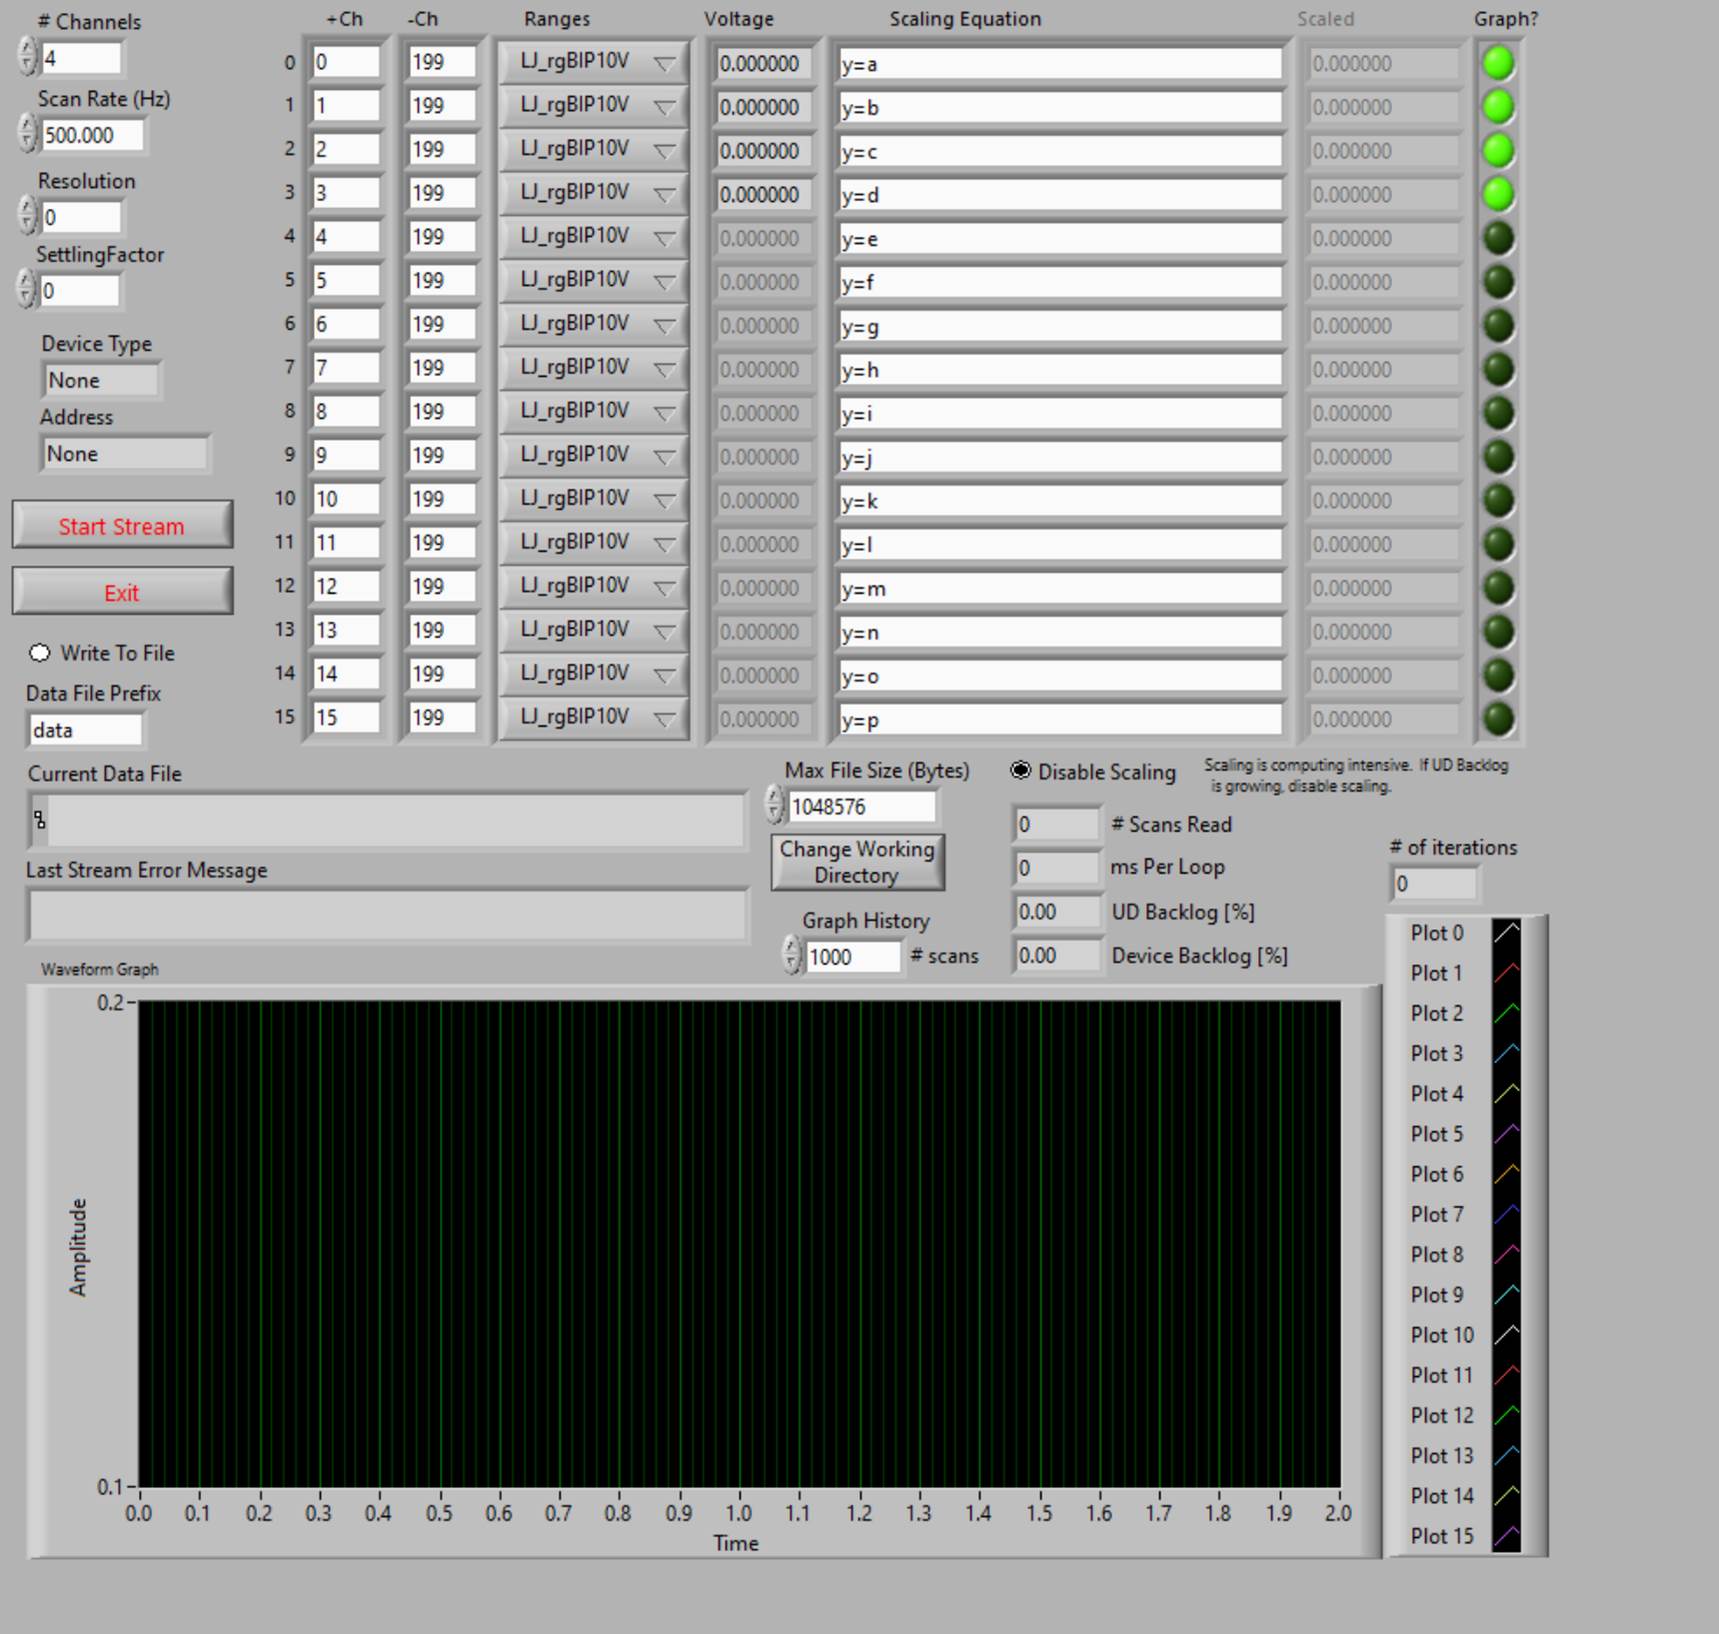Click the Plot 6 legend line icon
The image size is (1719, 1634).
(x=1506, y=1174)
